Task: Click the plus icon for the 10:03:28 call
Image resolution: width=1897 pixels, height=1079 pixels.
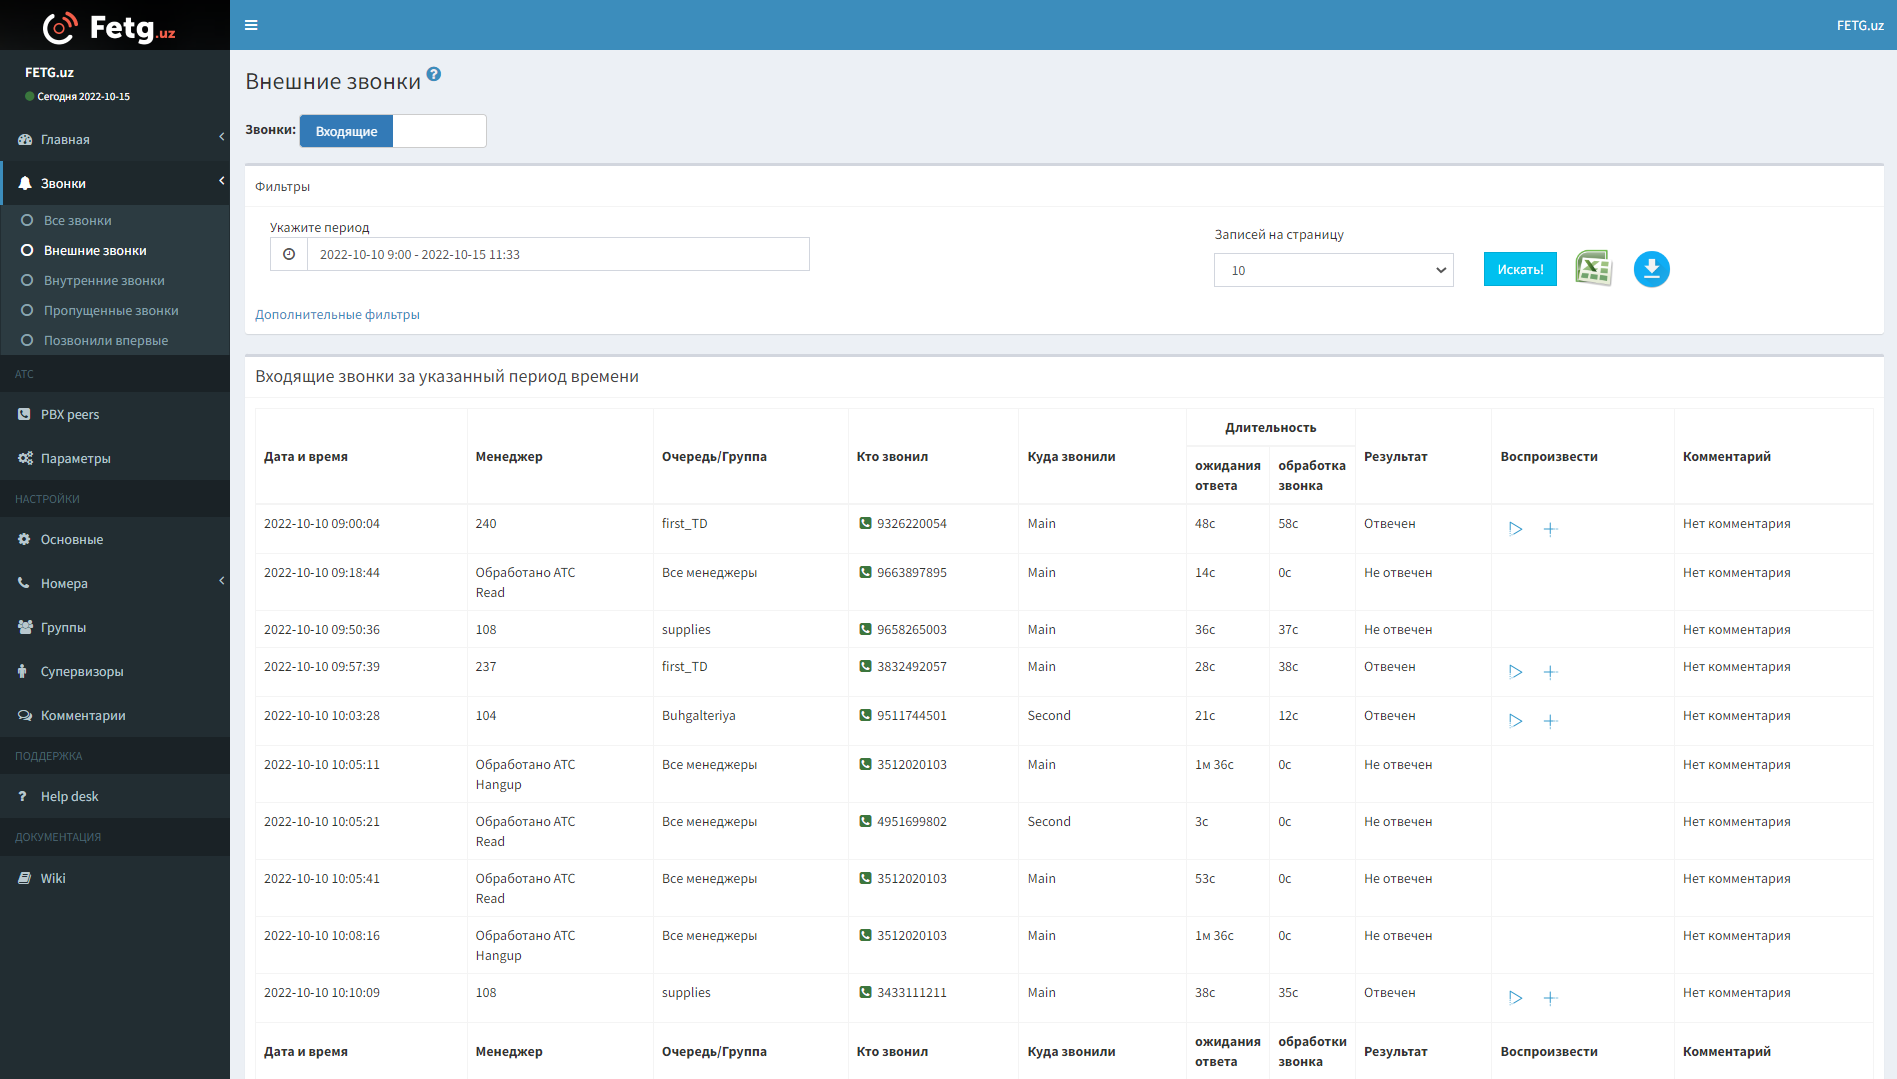Action: [1550, 721]
